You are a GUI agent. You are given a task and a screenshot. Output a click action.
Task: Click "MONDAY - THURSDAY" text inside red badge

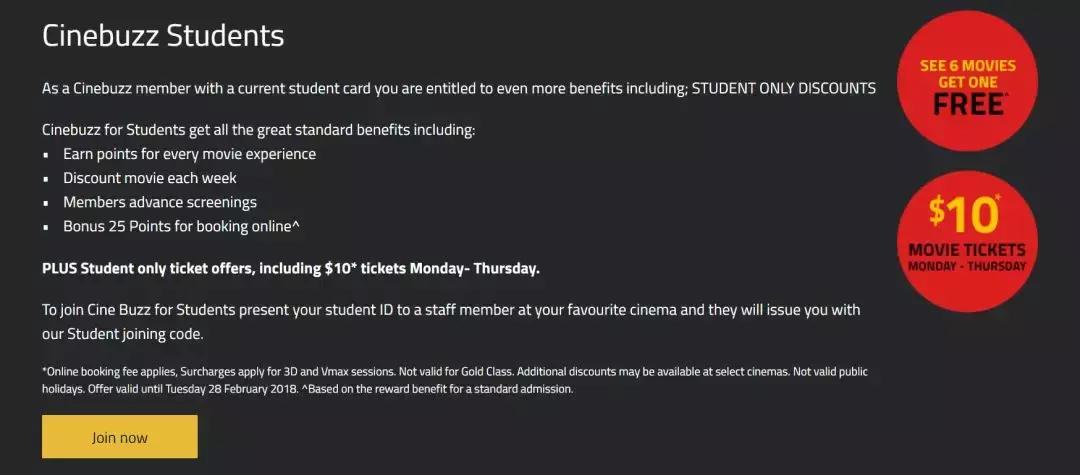tap(967, 267)
